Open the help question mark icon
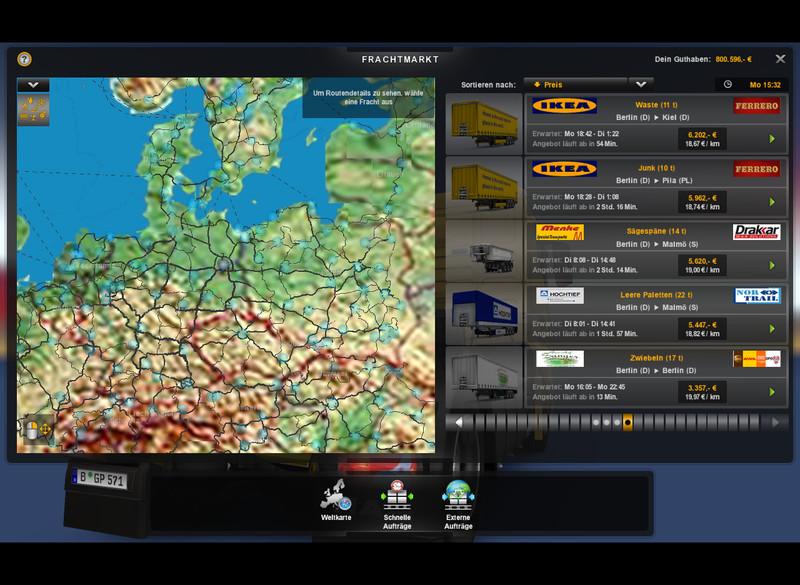The width and height of the screenshot is (800, 585). coord(24,59)
